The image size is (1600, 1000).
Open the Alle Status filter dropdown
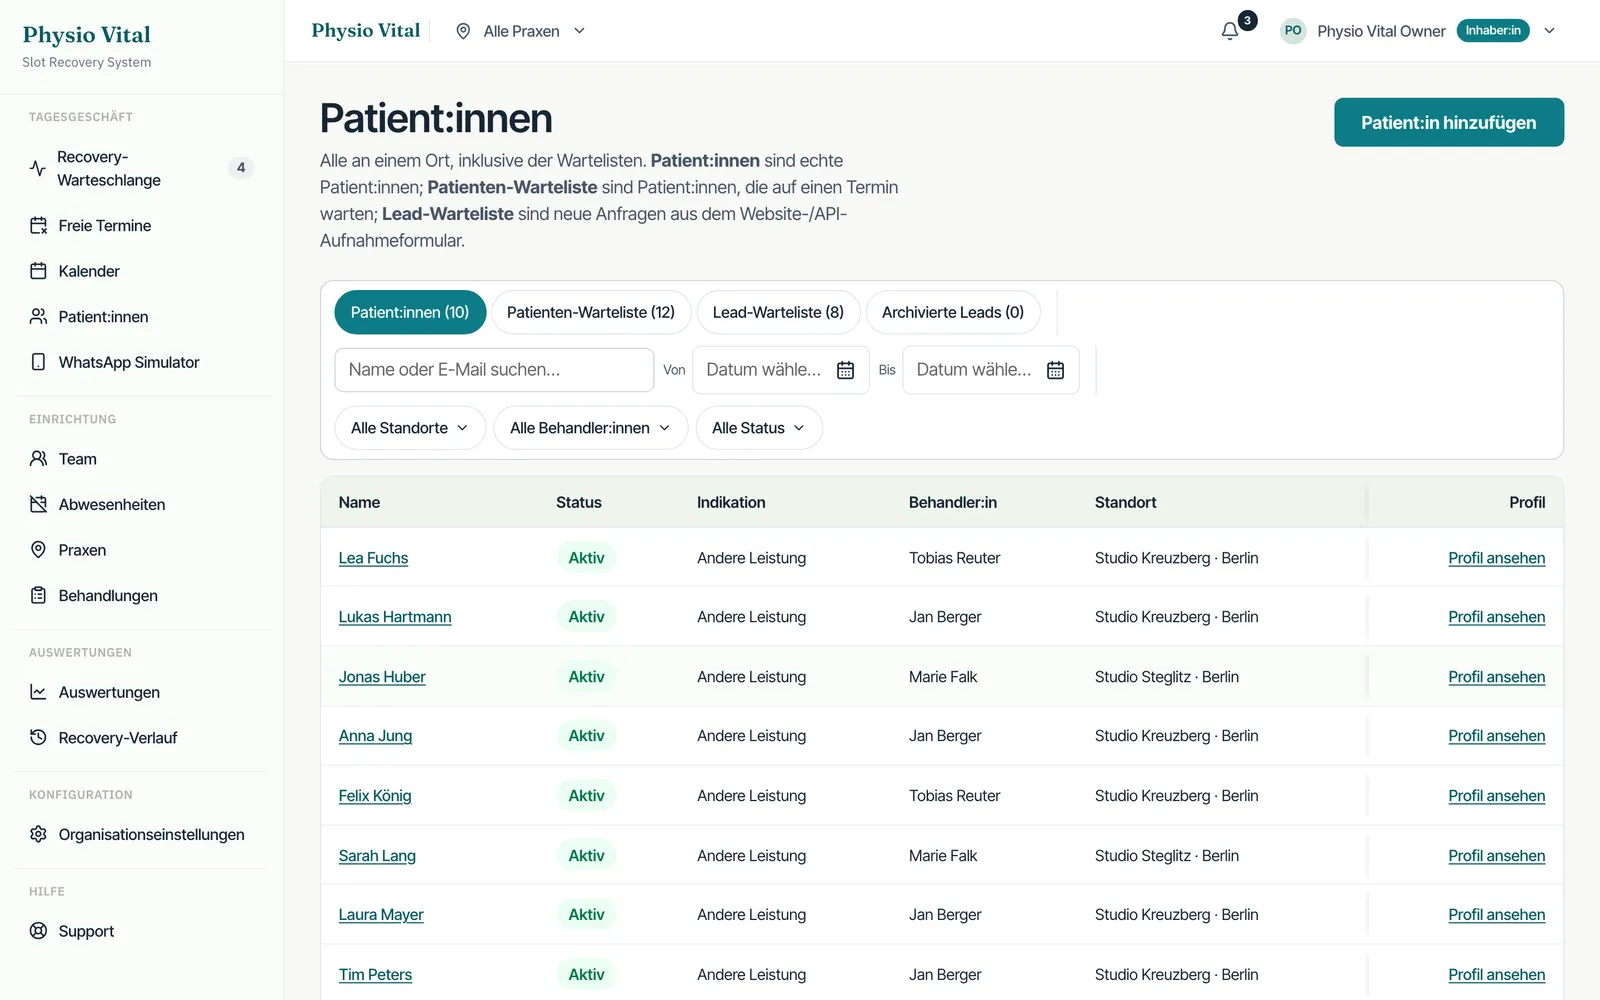click(x=759, y=428)
